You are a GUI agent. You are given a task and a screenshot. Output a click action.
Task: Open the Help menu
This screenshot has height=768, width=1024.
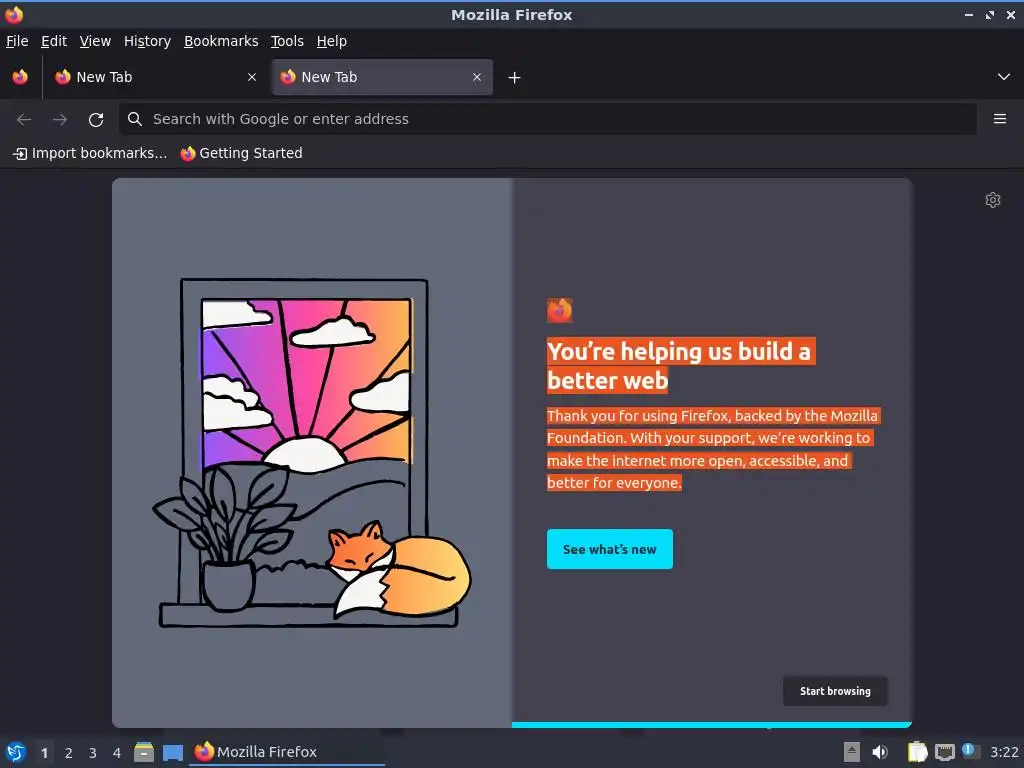[x=332, y=41]
